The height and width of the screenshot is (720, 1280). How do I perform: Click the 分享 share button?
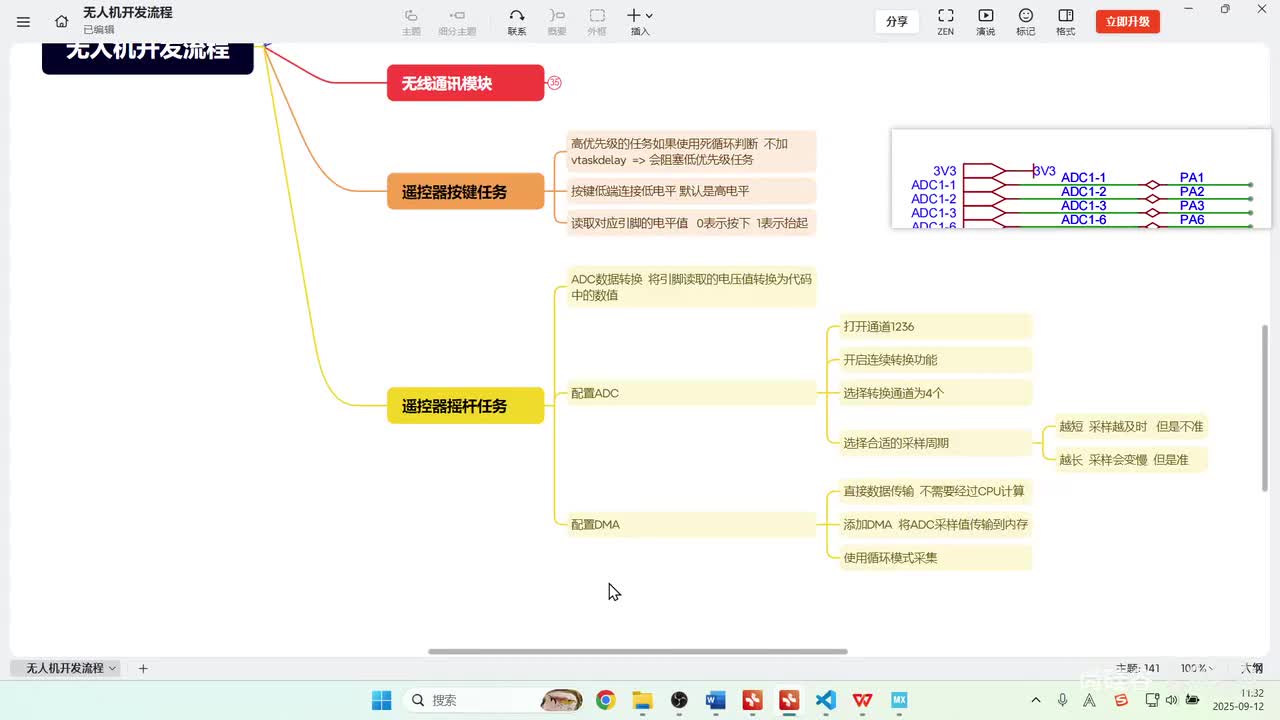click(897, 21)
